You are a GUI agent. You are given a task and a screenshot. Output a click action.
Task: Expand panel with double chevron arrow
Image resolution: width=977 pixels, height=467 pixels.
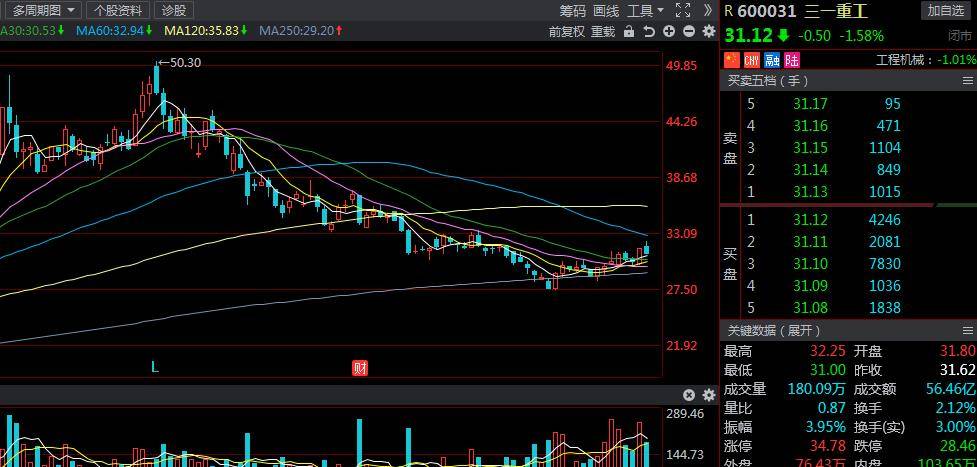pyautogui.click(x=709, y=10)
